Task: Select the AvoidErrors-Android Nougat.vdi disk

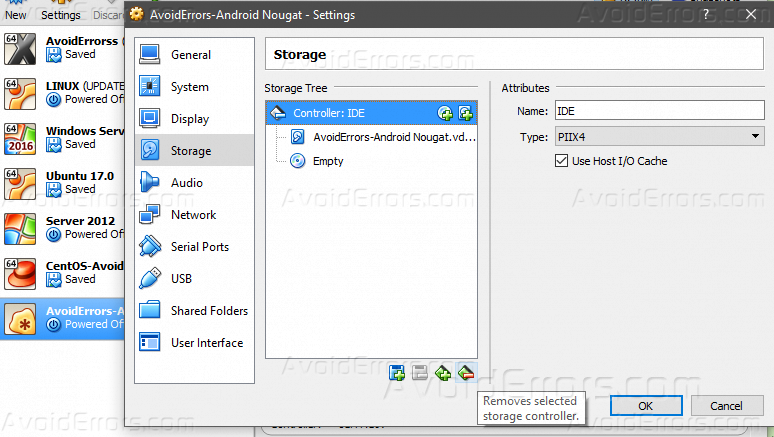Action: (x=393, y=137)
